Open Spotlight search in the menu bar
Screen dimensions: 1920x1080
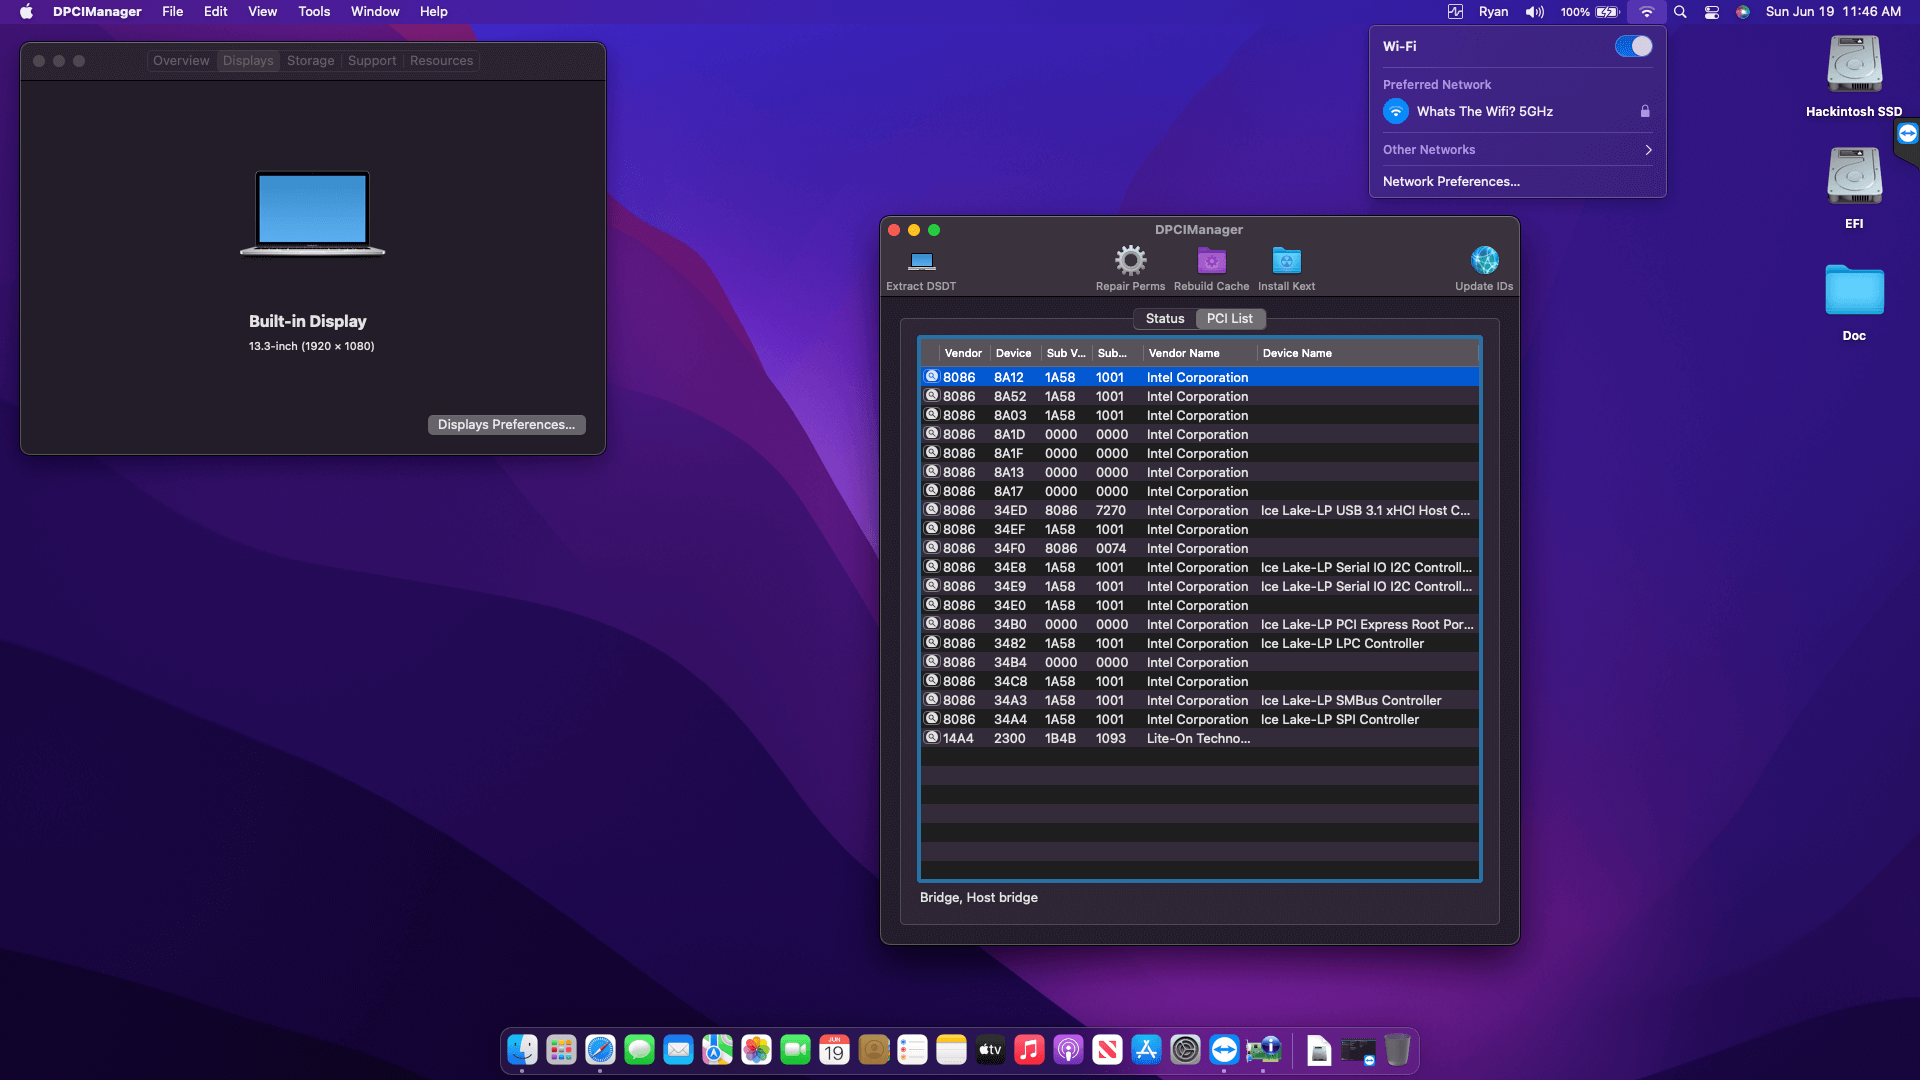click(1680, 12)
